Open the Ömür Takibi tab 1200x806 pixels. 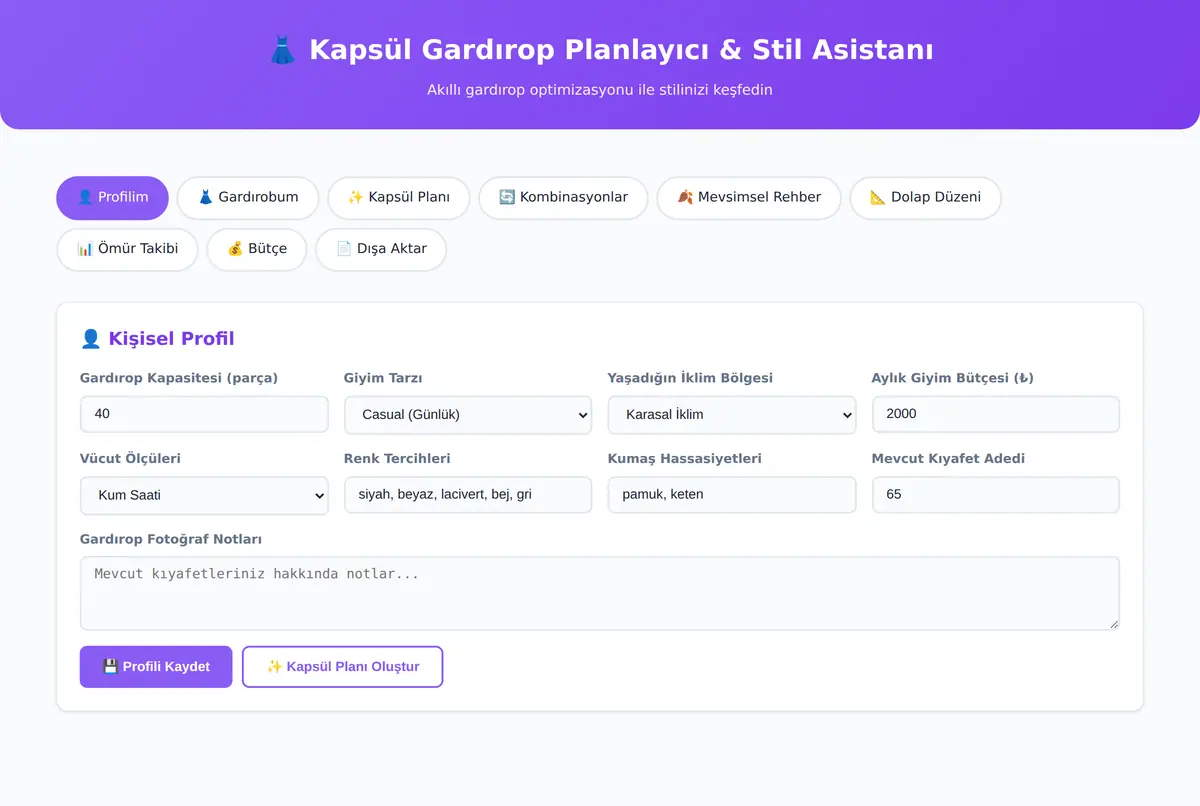pyautogui.click(x=127, y=249)
